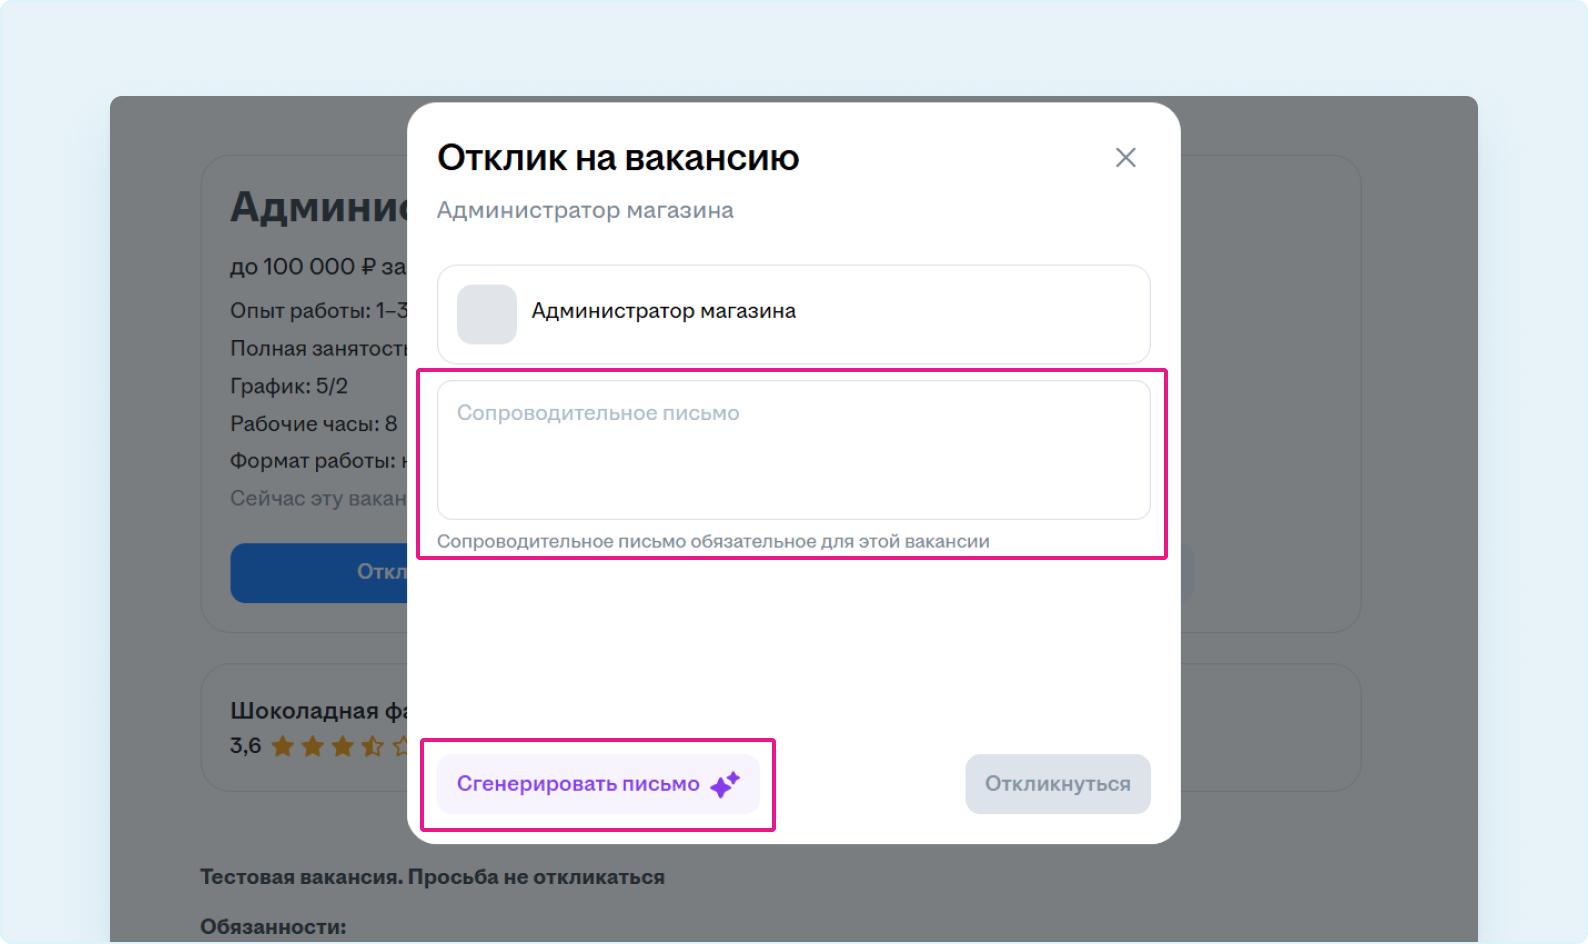Screen dimensions: 1588x944
Task: Focus the Сопроводительное письмо text field
Action: point(793,450)
